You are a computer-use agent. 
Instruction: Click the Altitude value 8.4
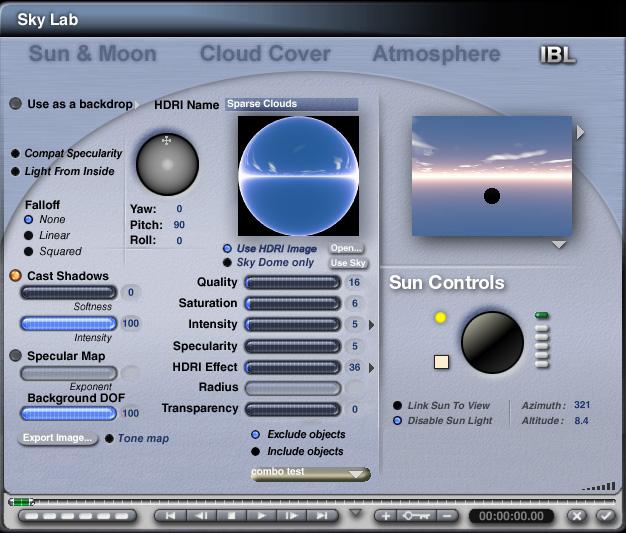point(581,420)
